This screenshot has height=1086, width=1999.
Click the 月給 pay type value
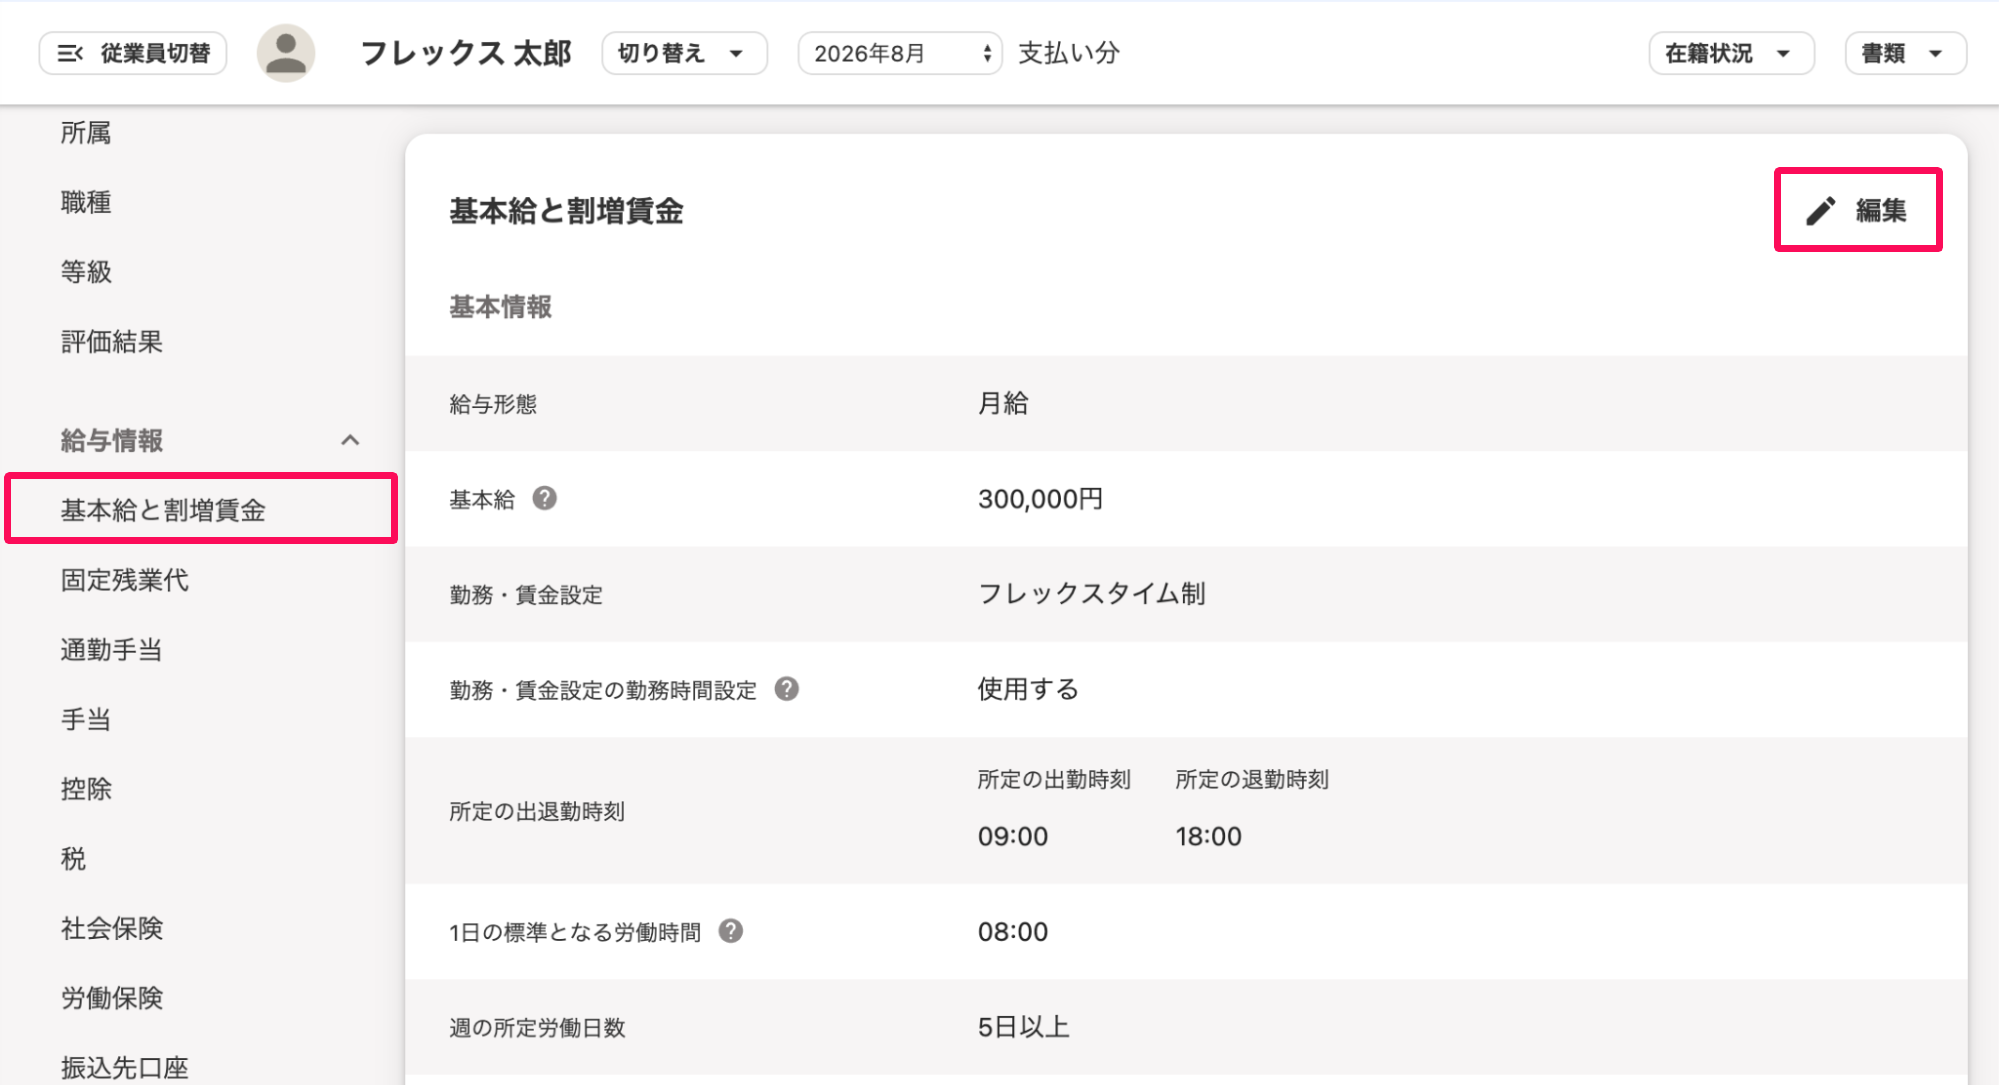[1003, 403]
